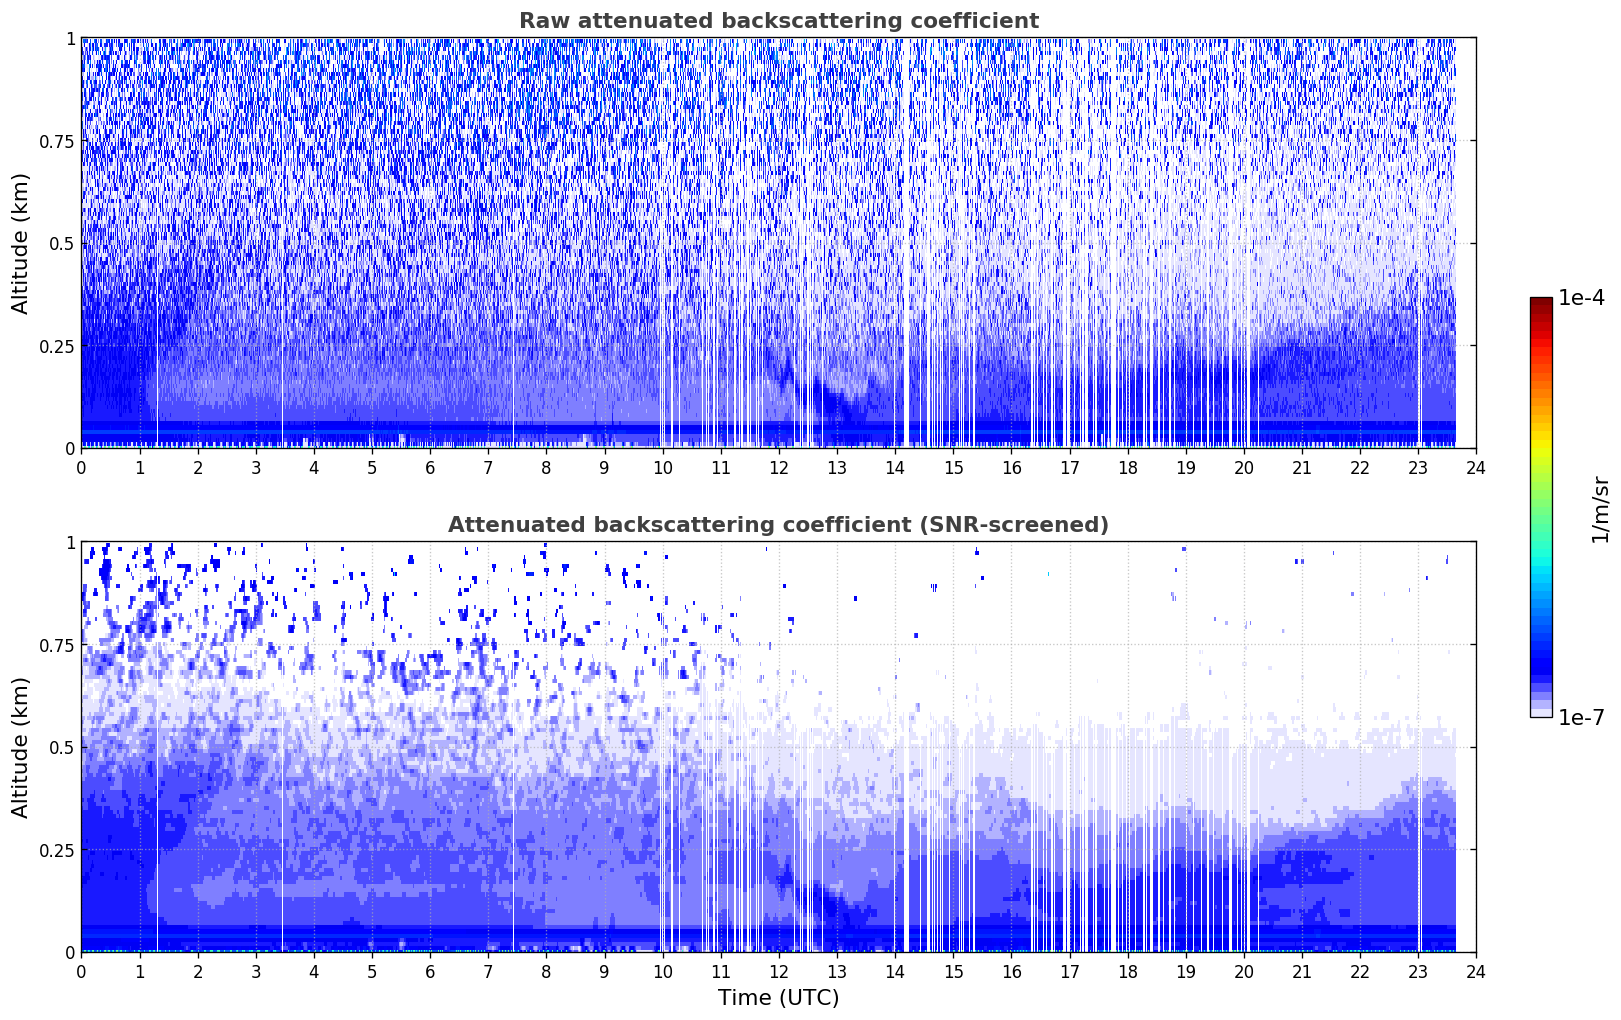The width and height of the screenshot is (1621, 1020).
Task: Click the "0.25" altitude tick on the raw plot
Action: coord(57,346)
